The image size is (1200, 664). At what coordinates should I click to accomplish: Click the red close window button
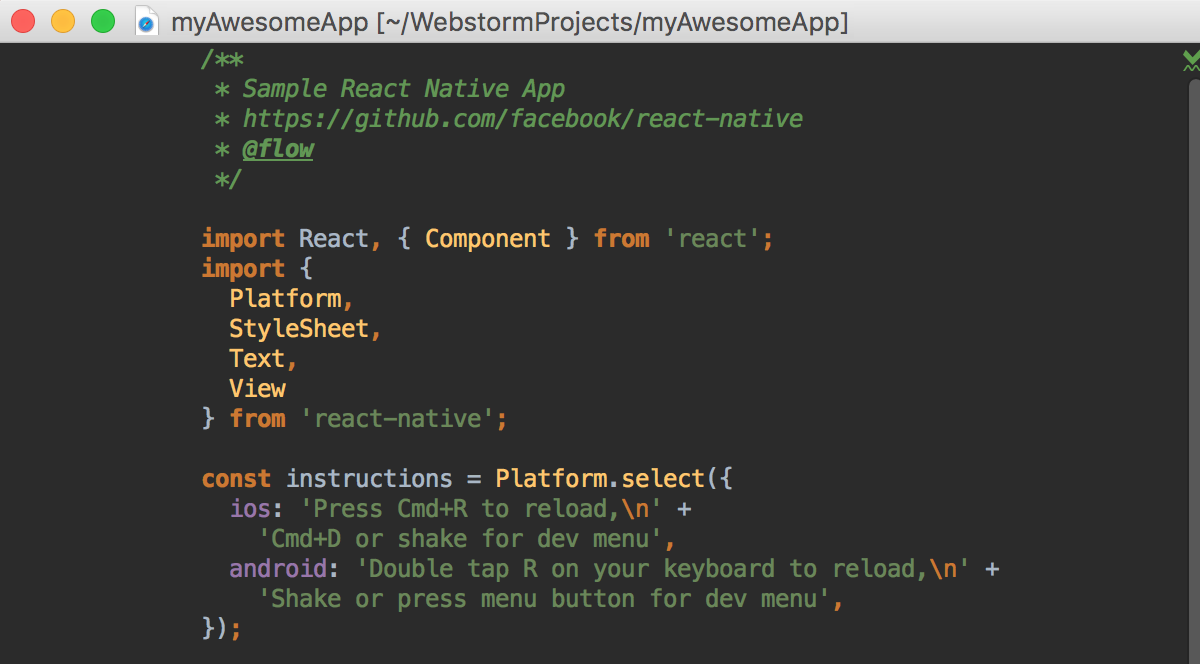(x=24, y=21)
